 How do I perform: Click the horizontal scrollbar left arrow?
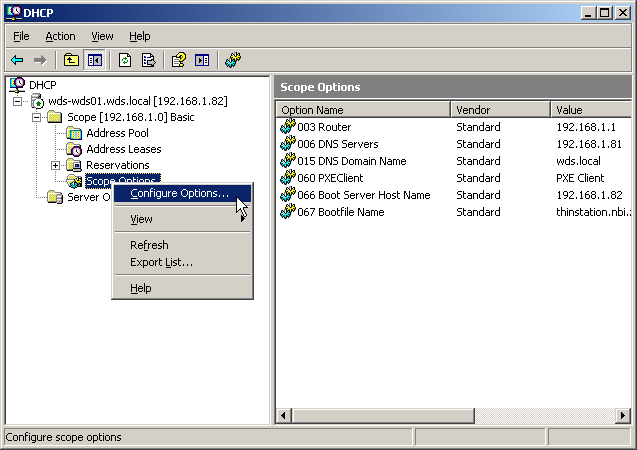(x=284, y=415)
